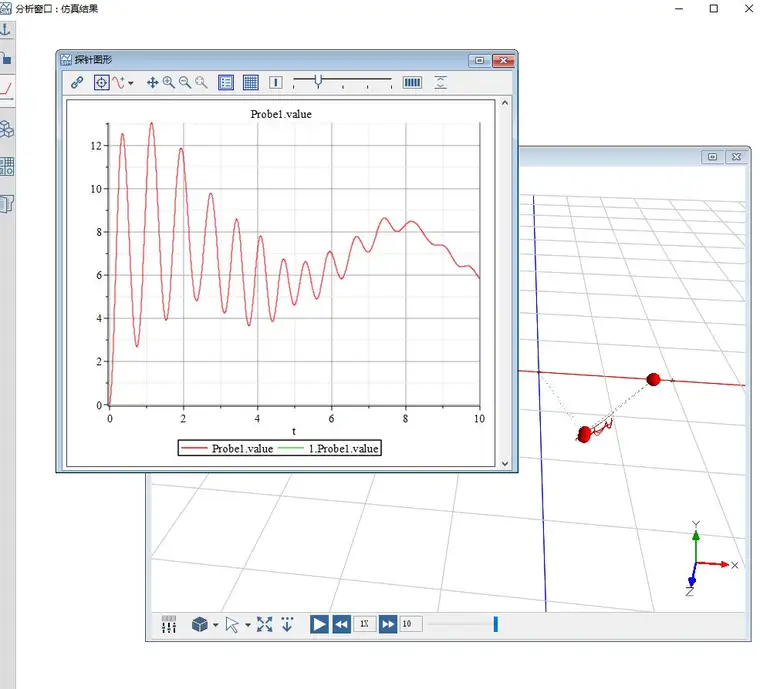Viewport: 760px width, 689px height.
Task: Click Probe1.value red legend entry
Action: click(x=227, y=449)
